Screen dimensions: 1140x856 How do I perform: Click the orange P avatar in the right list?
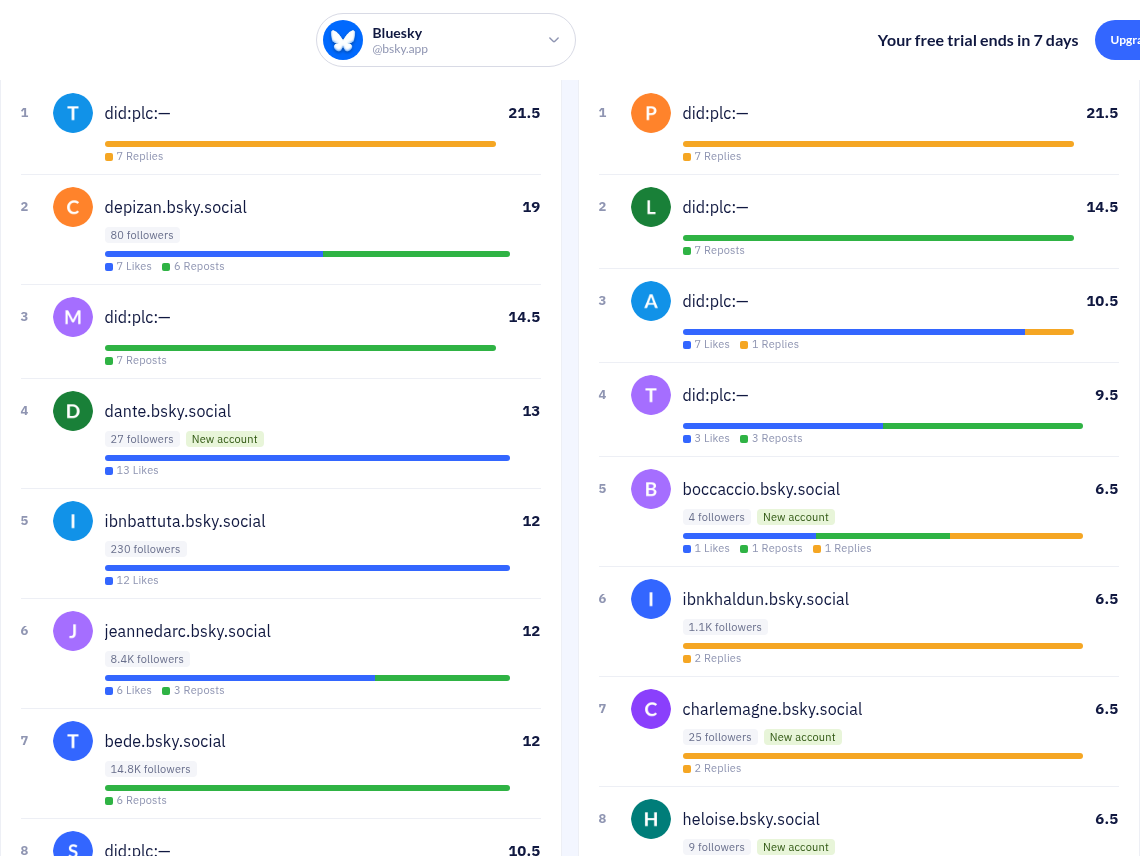point(651,113)
